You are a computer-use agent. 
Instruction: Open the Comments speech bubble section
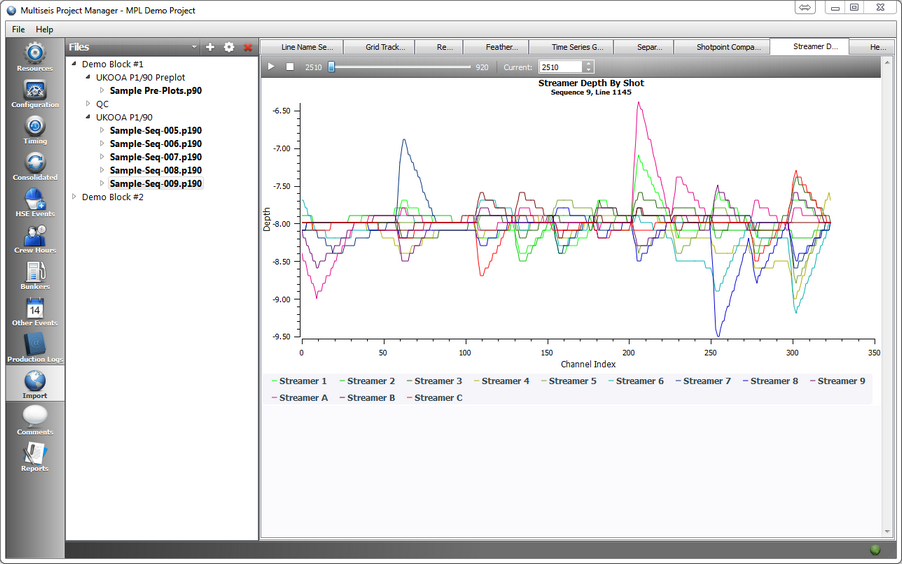coord(35,420)
